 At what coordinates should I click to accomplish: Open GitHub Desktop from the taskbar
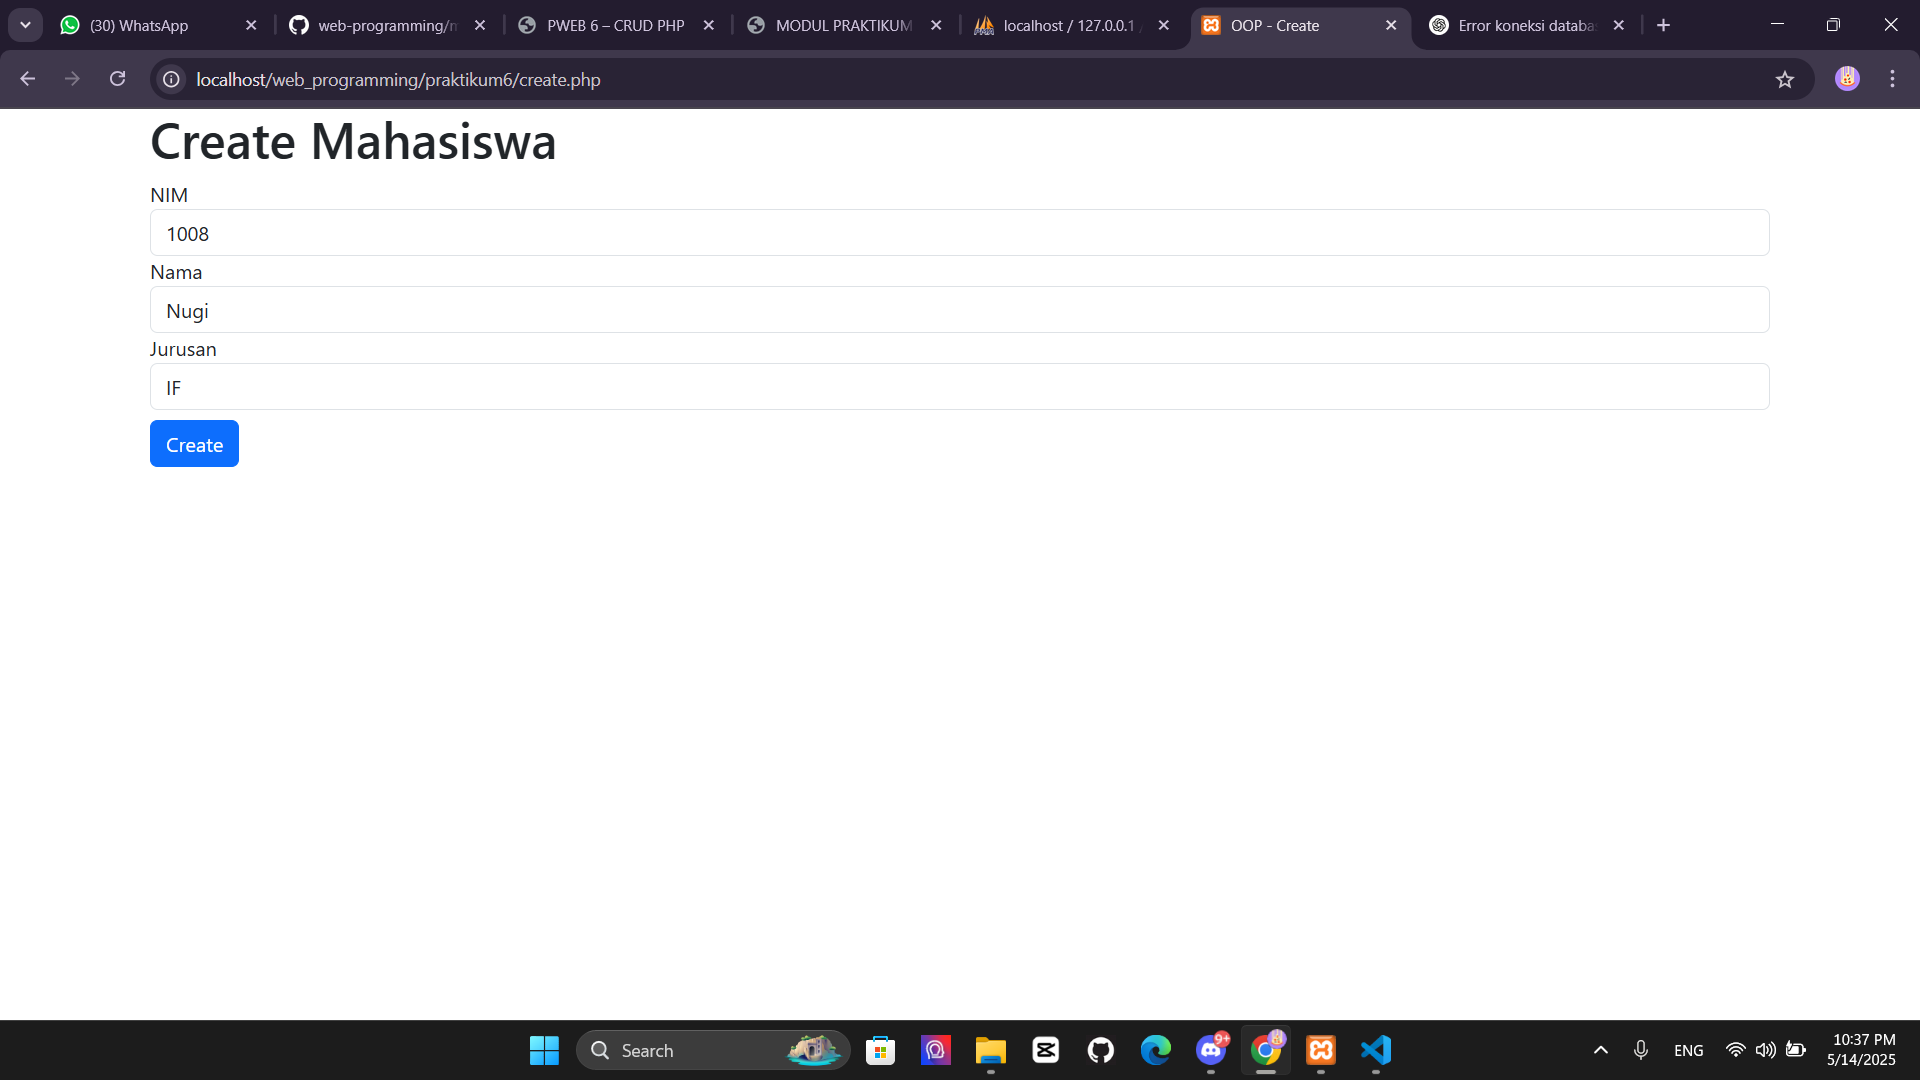tap(1100, 1050)
